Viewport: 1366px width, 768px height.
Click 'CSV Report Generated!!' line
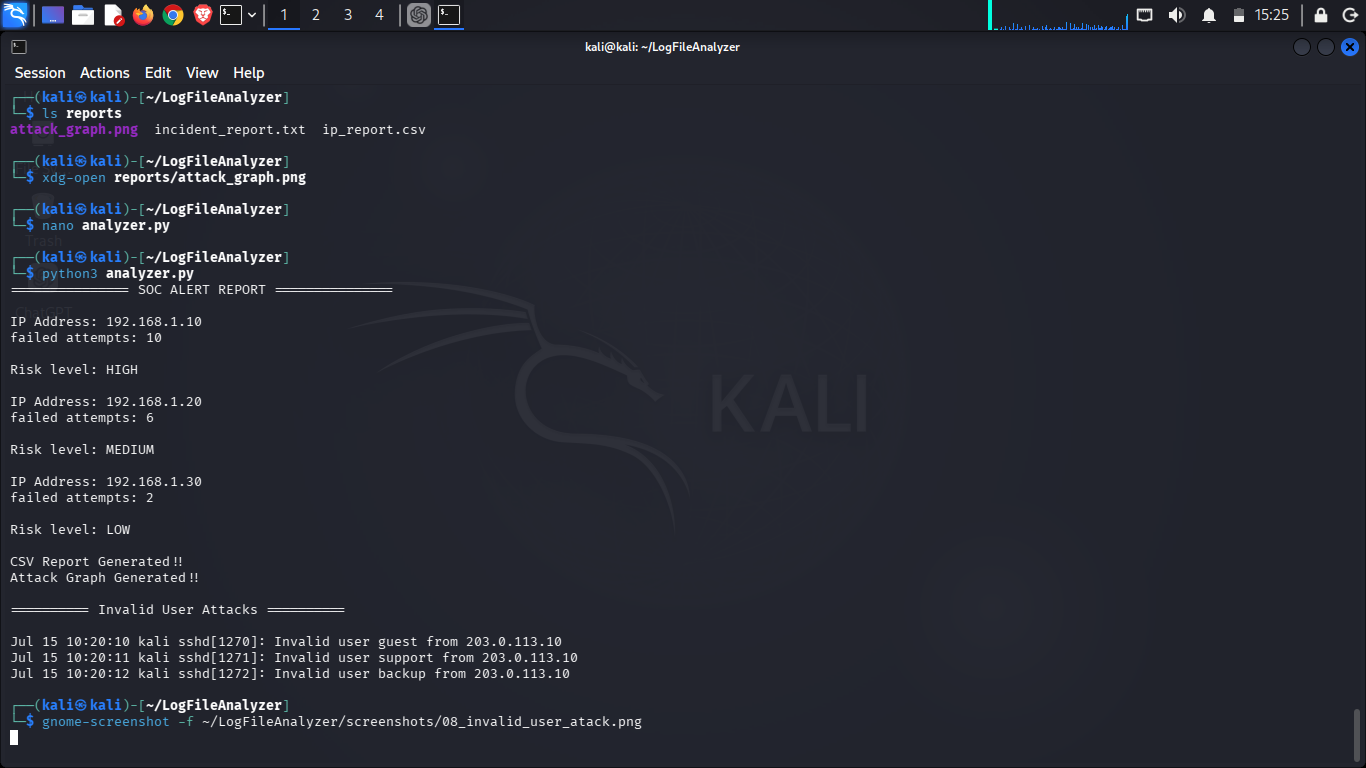pos(97,562)
